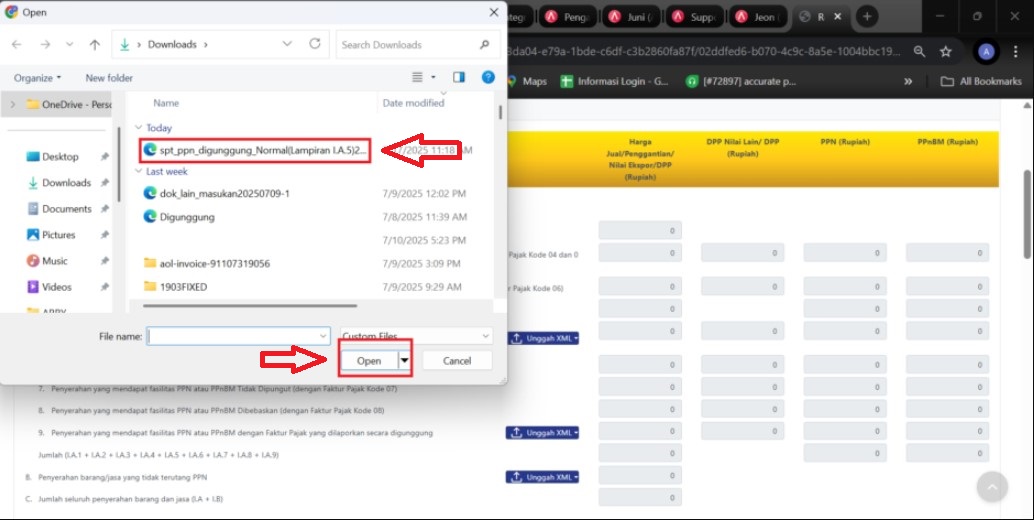1034x520 pixels.
Task: Collapse the Today group
Action: click(x=139, y=128)
